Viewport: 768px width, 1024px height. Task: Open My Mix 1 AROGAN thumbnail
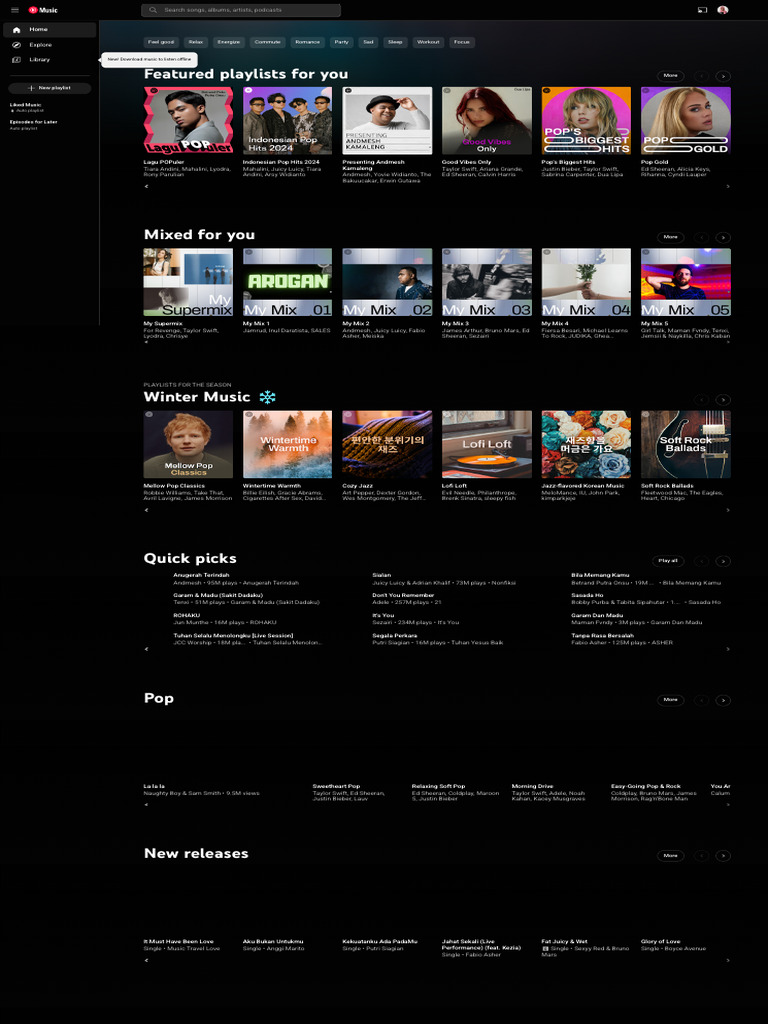287,282
